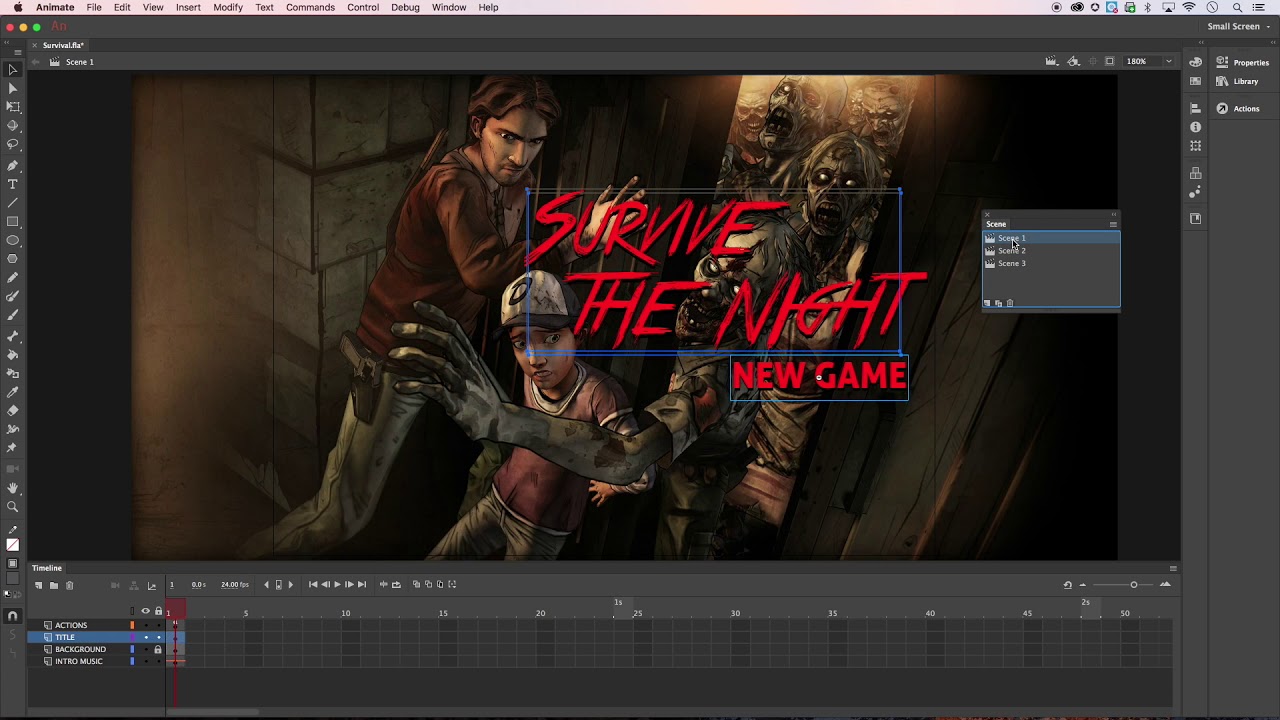Select the Lasso tool
This screenshot has width=1280, height=720.
click(x=13, y=144)
